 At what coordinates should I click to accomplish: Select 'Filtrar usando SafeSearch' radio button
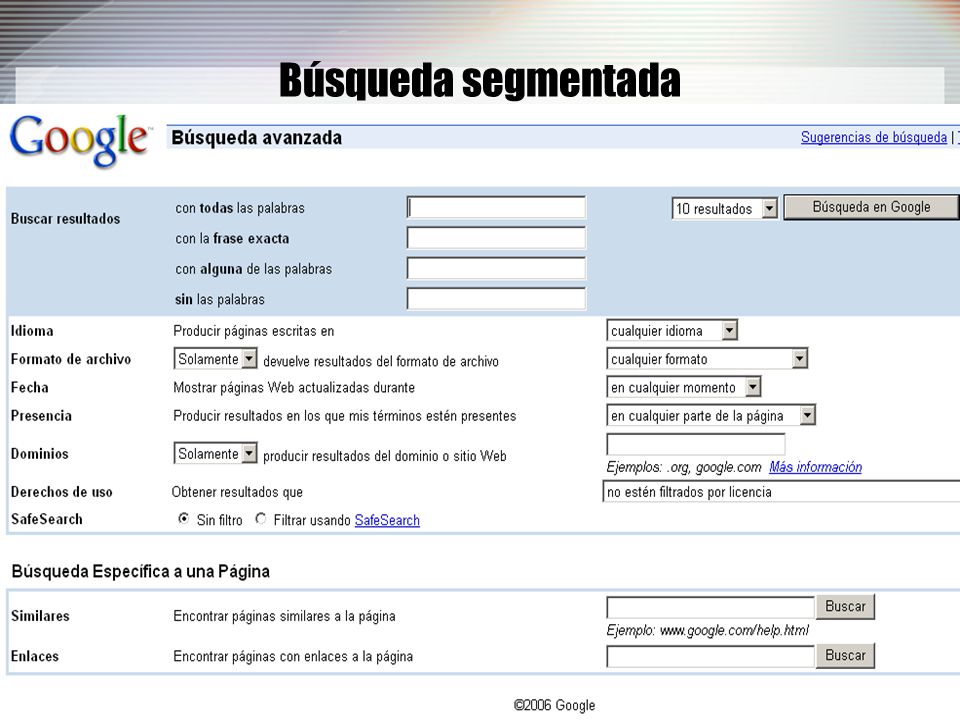tap(261, 519)
